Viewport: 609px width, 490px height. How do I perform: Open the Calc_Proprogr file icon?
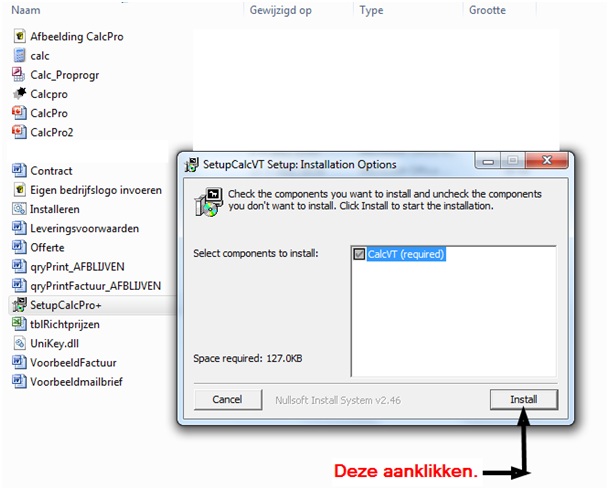19,74
